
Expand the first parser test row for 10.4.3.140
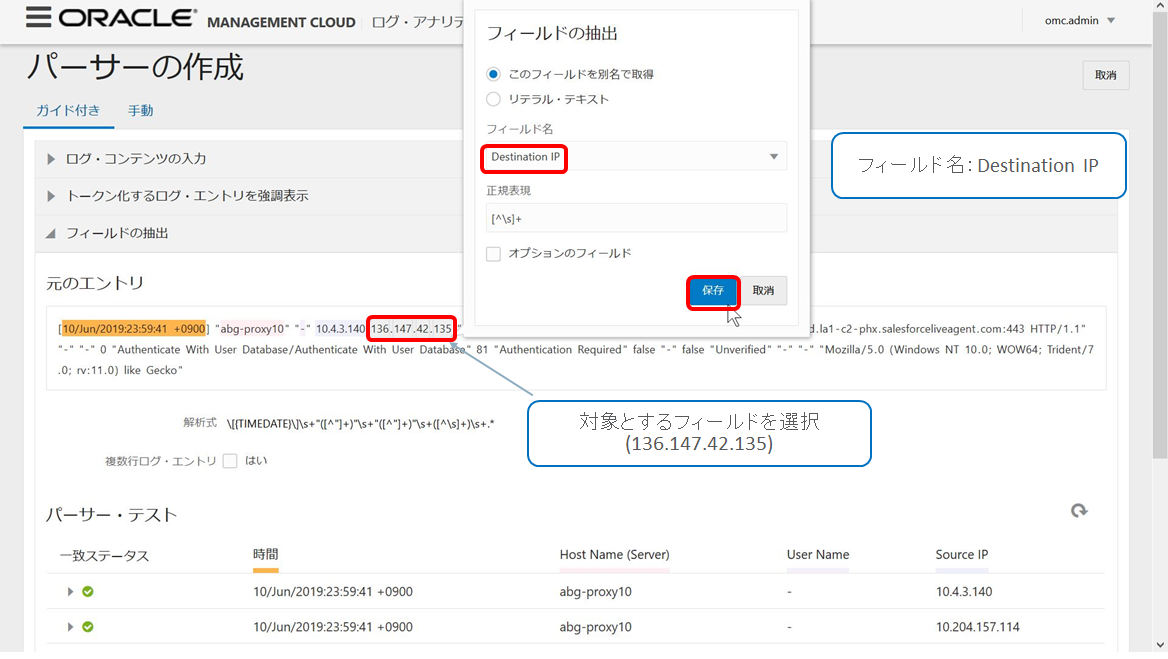[70, 591]
